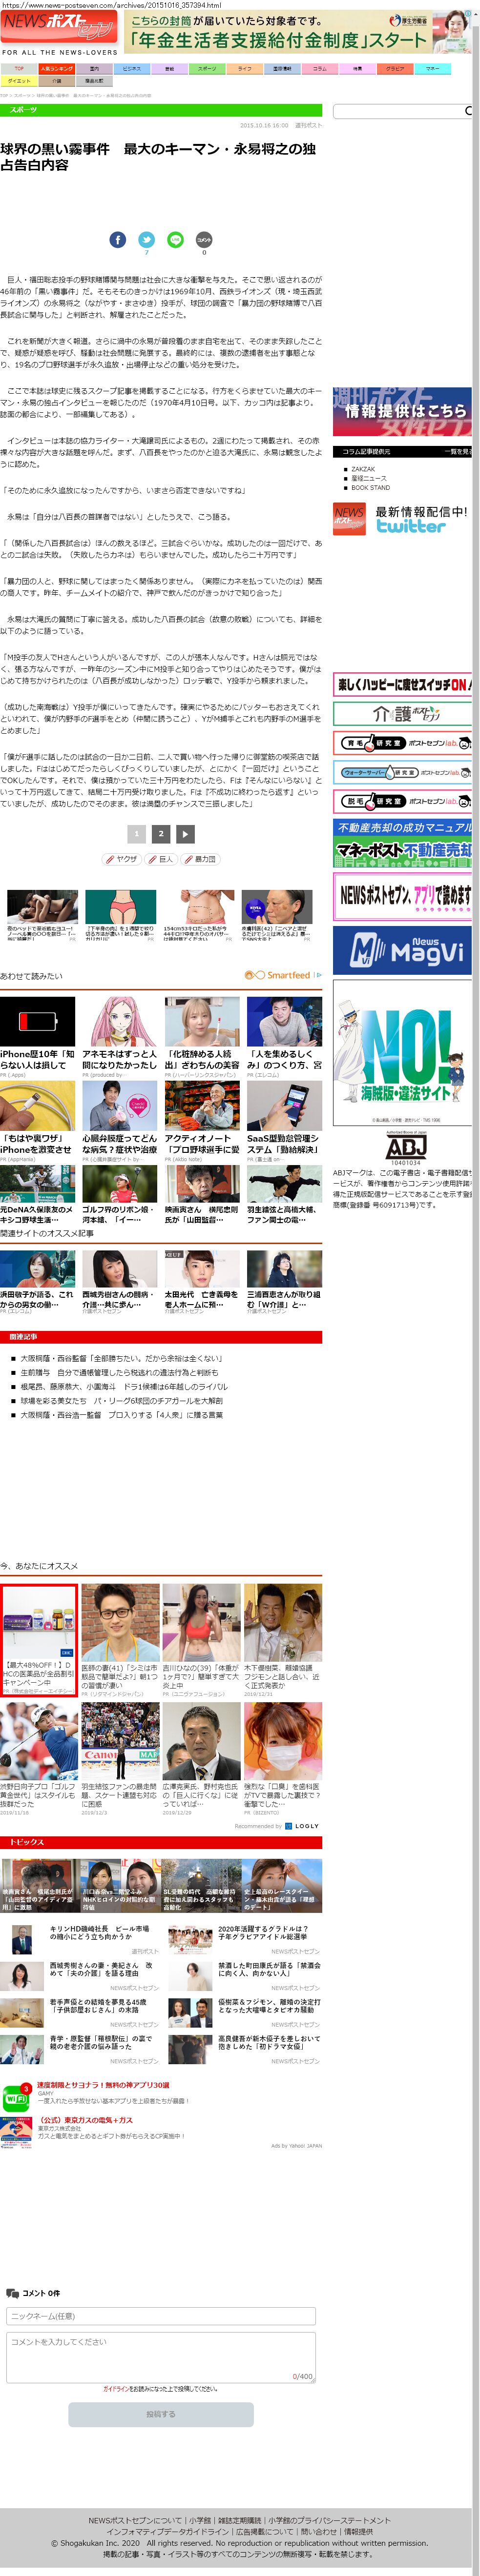Open related article 生前贈与 自分で通帳管理
480x2576 pixels.
(x=119, y=1373)
